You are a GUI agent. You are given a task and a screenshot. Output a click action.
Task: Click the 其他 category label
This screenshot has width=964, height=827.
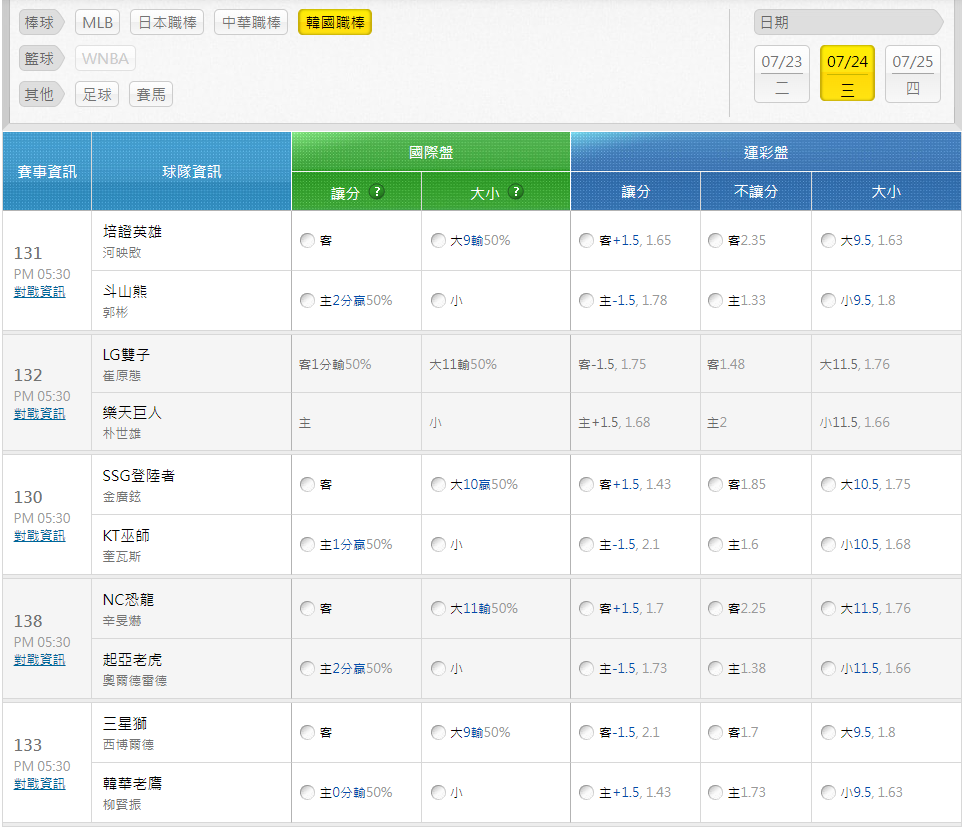pos(41,94)
